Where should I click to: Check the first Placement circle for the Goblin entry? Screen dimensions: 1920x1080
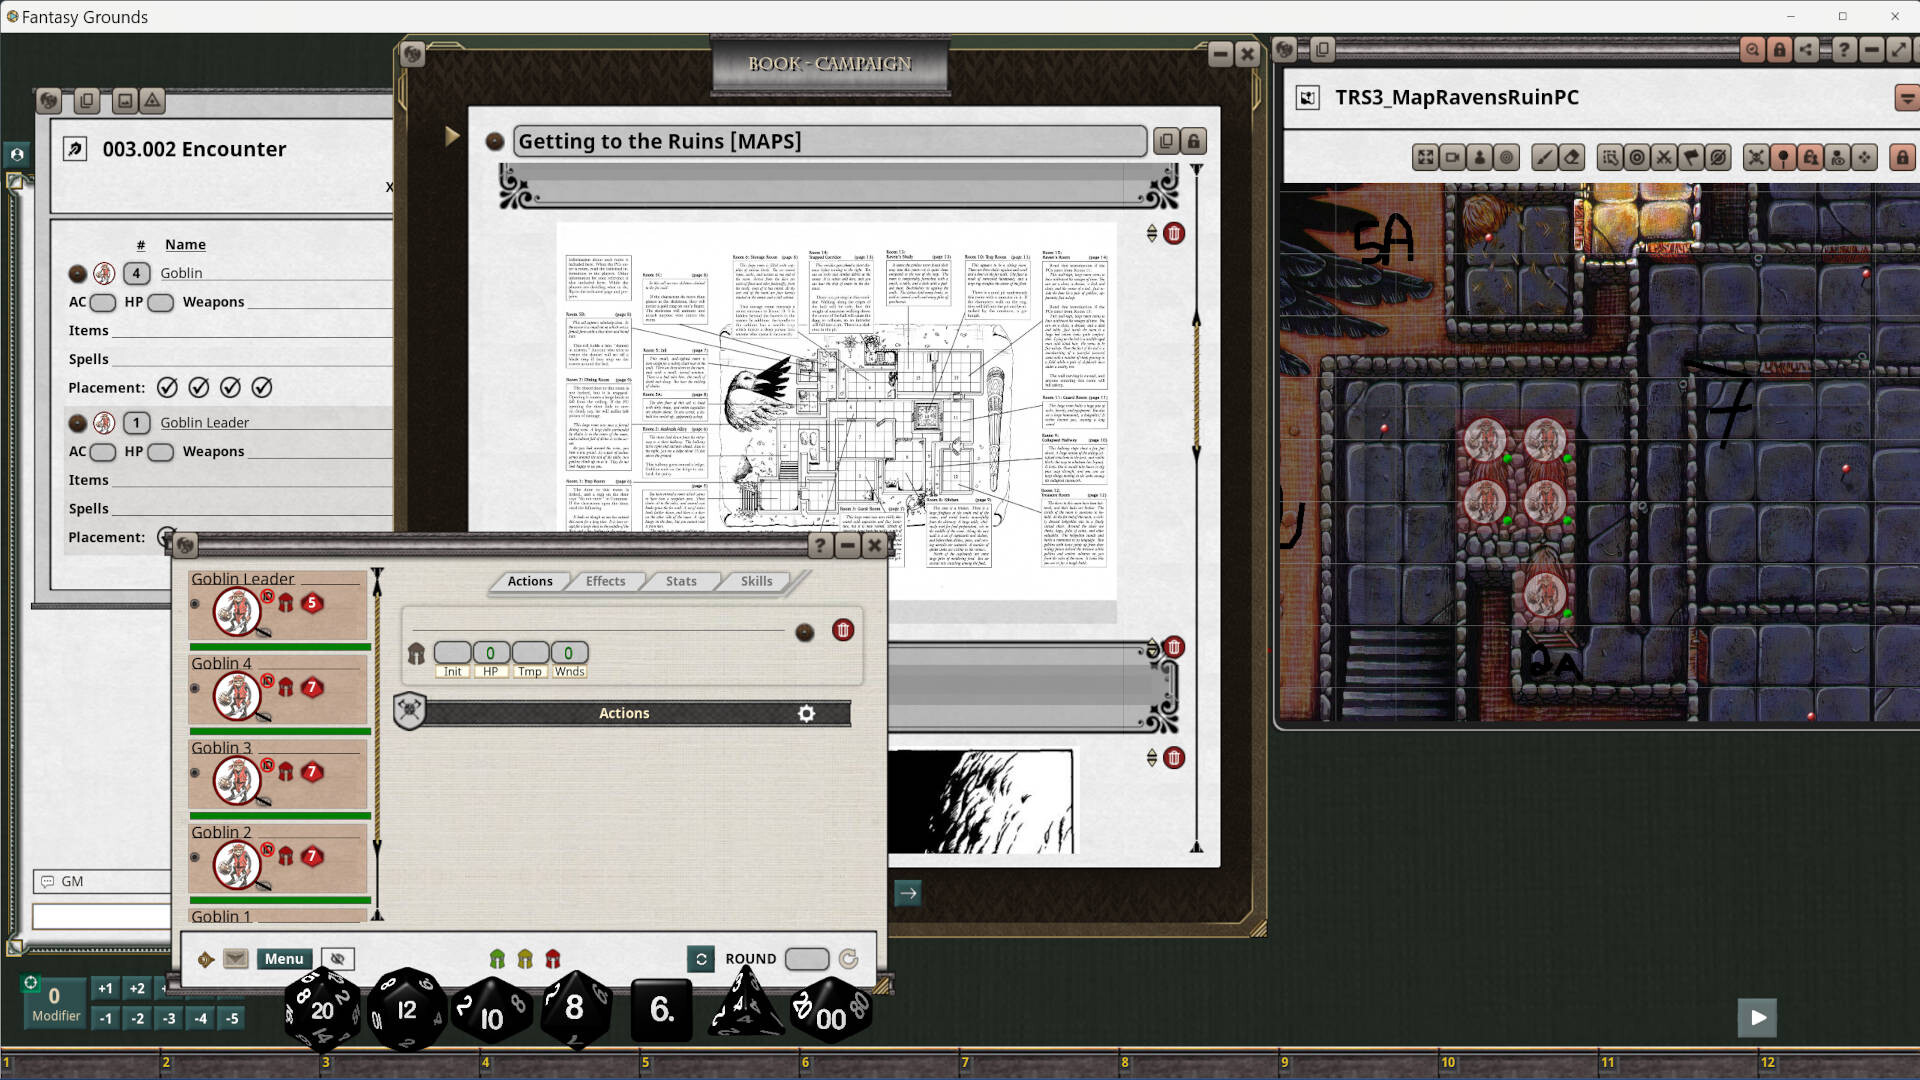click(168, 387)
